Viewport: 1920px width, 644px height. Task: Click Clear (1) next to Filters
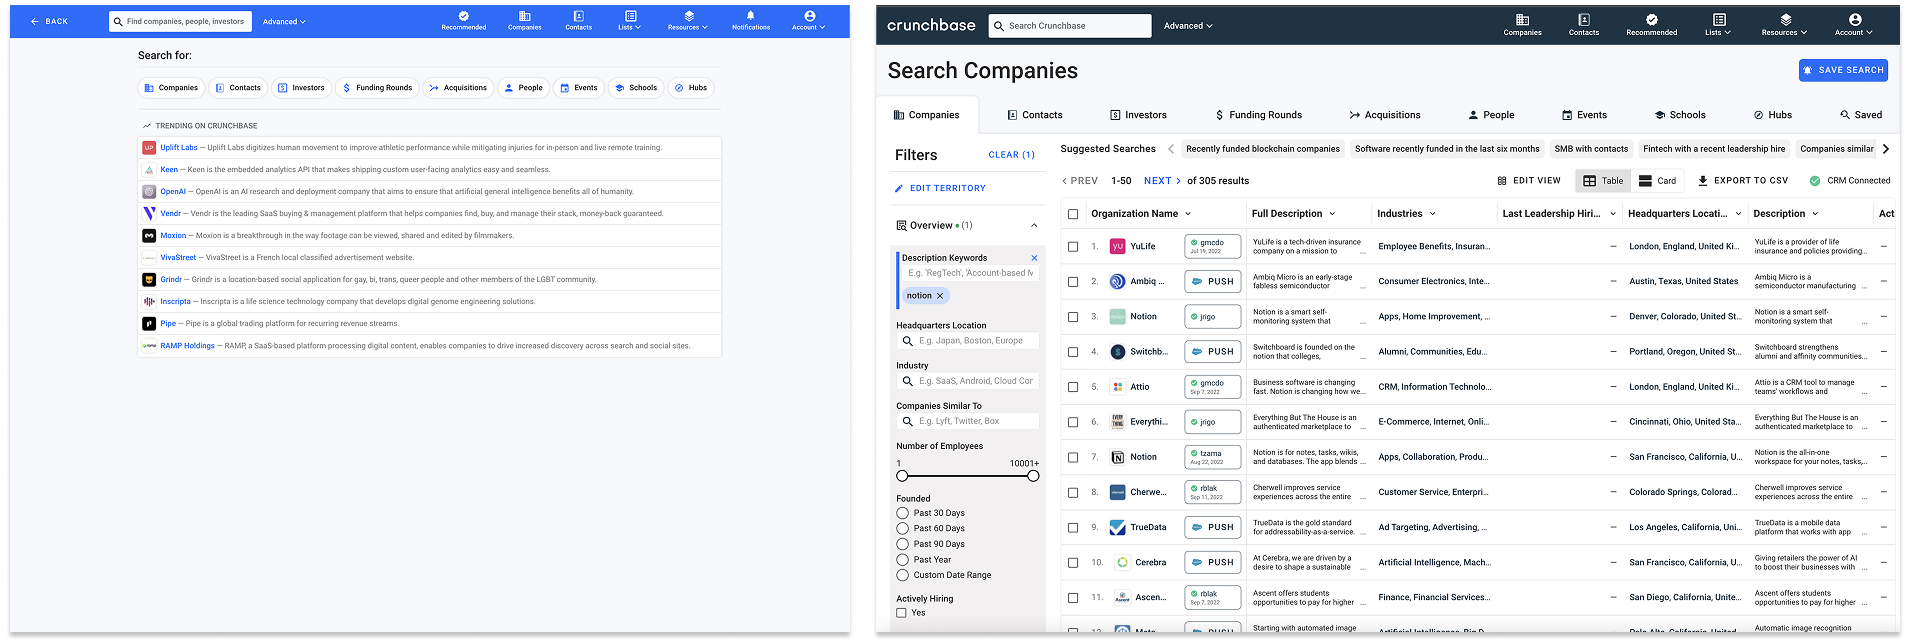coord(1011,155)
